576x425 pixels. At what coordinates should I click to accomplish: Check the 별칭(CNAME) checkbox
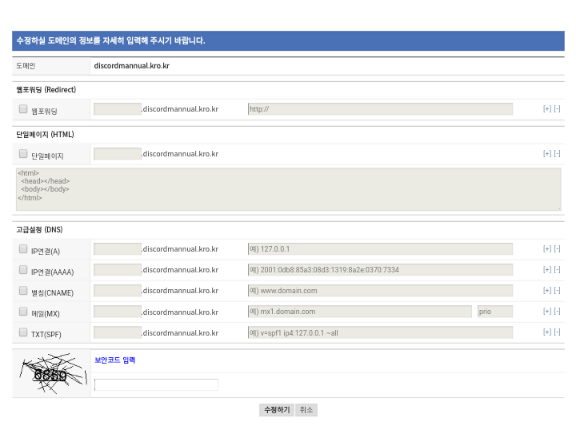click(x=23, y=291)
